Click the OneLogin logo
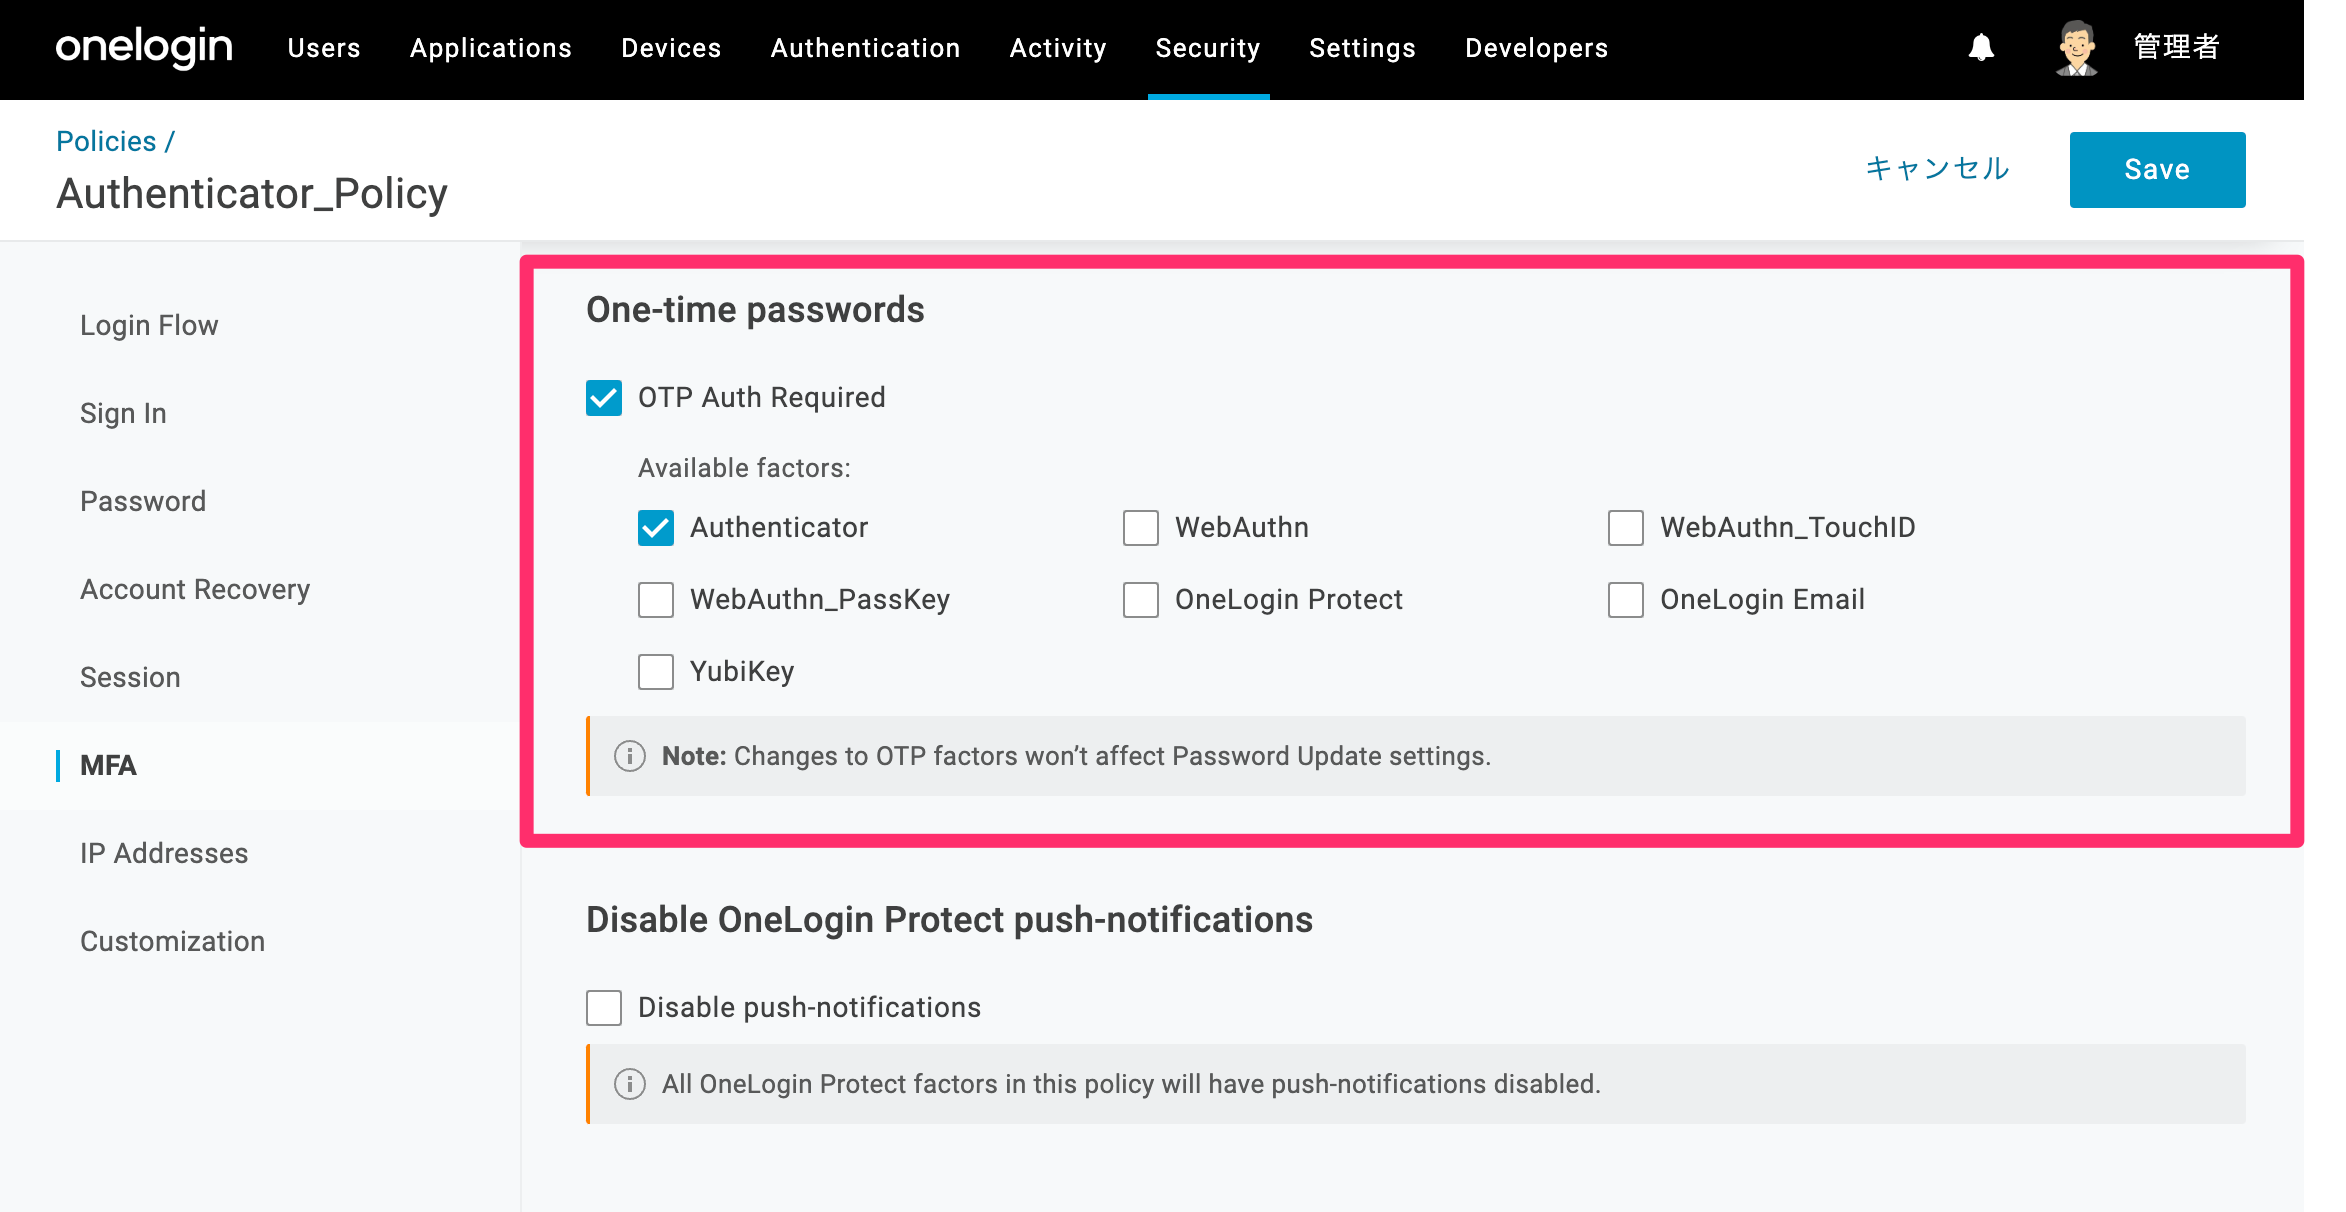 pos(144,47)
